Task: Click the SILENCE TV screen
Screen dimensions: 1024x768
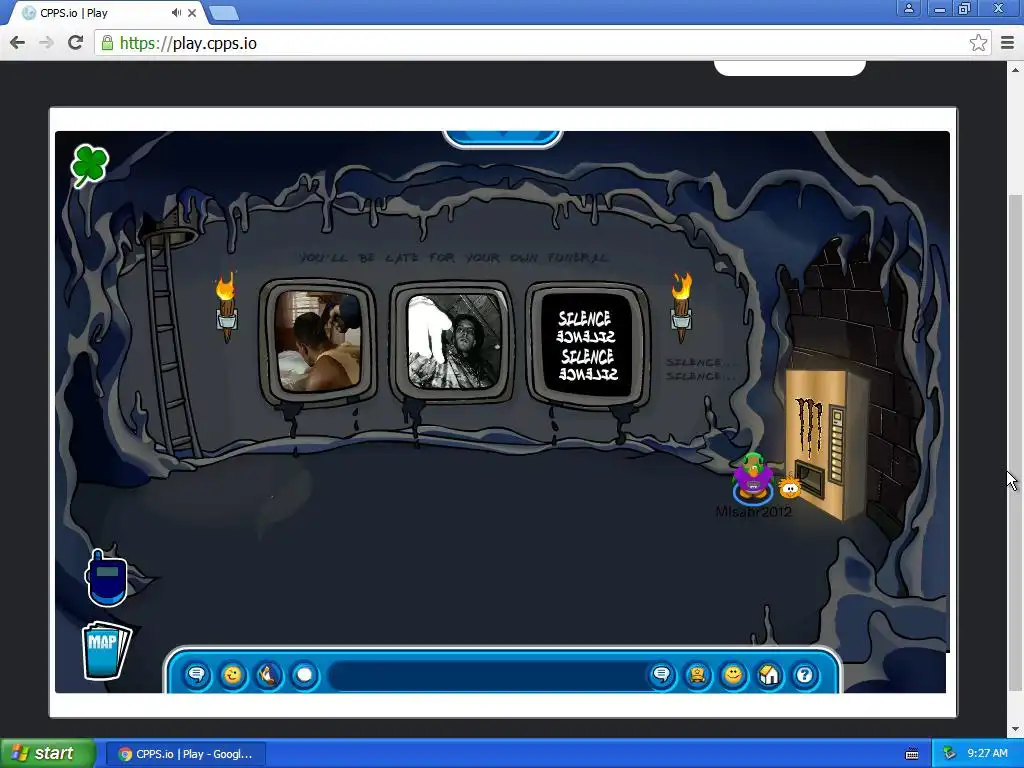Action: 586,345
